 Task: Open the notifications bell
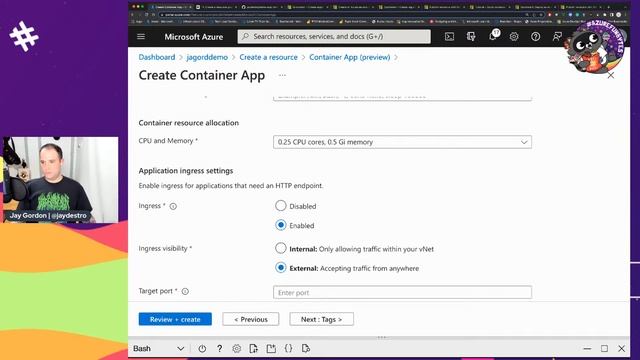point(493,36)
